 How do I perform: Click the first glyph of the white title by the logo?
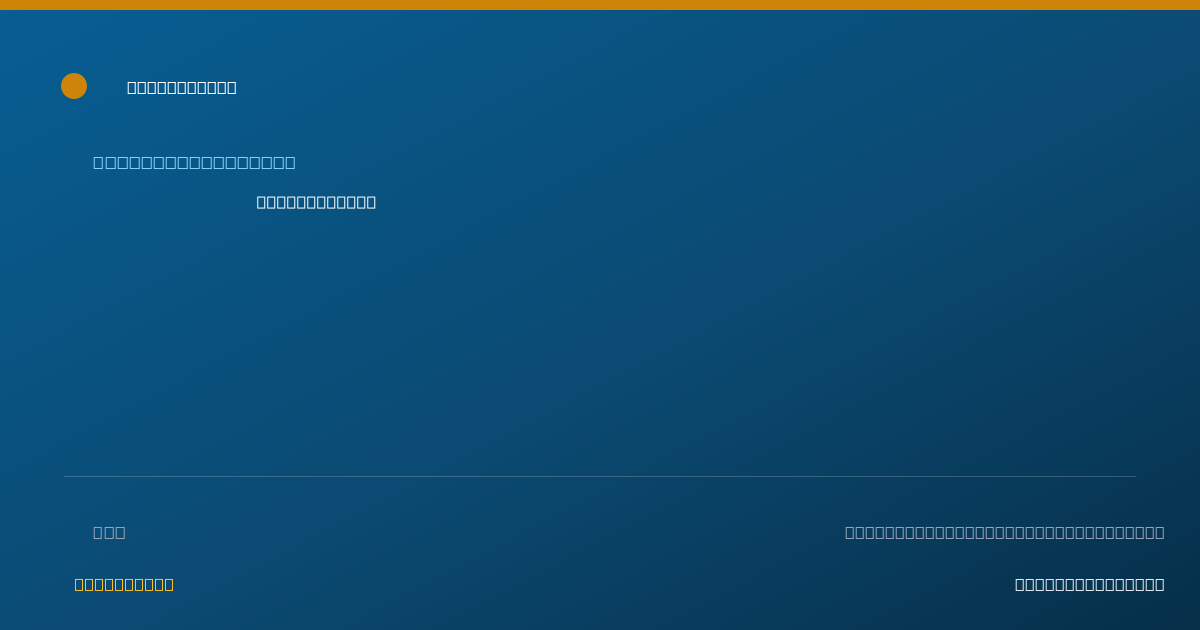coord(132,88)
